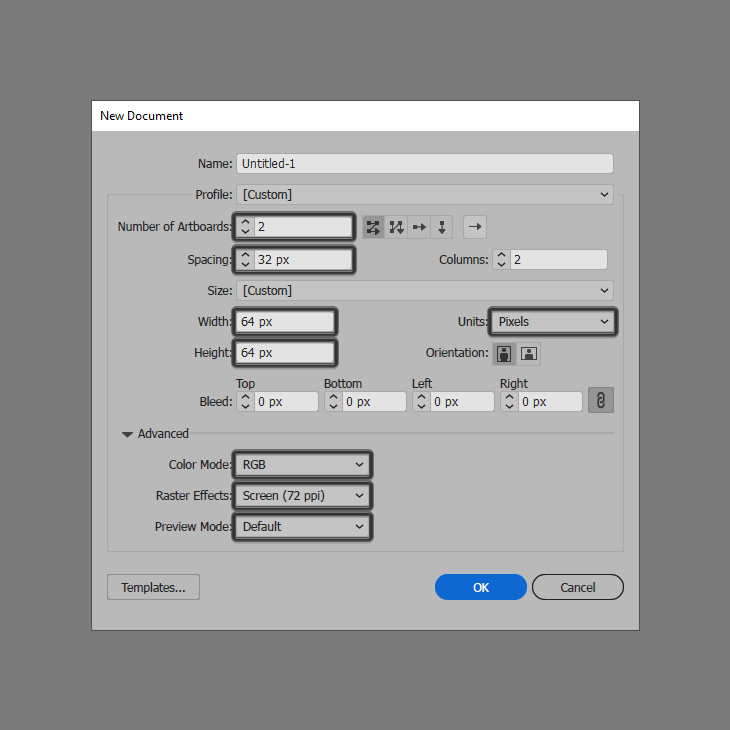Set orientation to Portrait
The image size is (730, 730).
point(505,354)
